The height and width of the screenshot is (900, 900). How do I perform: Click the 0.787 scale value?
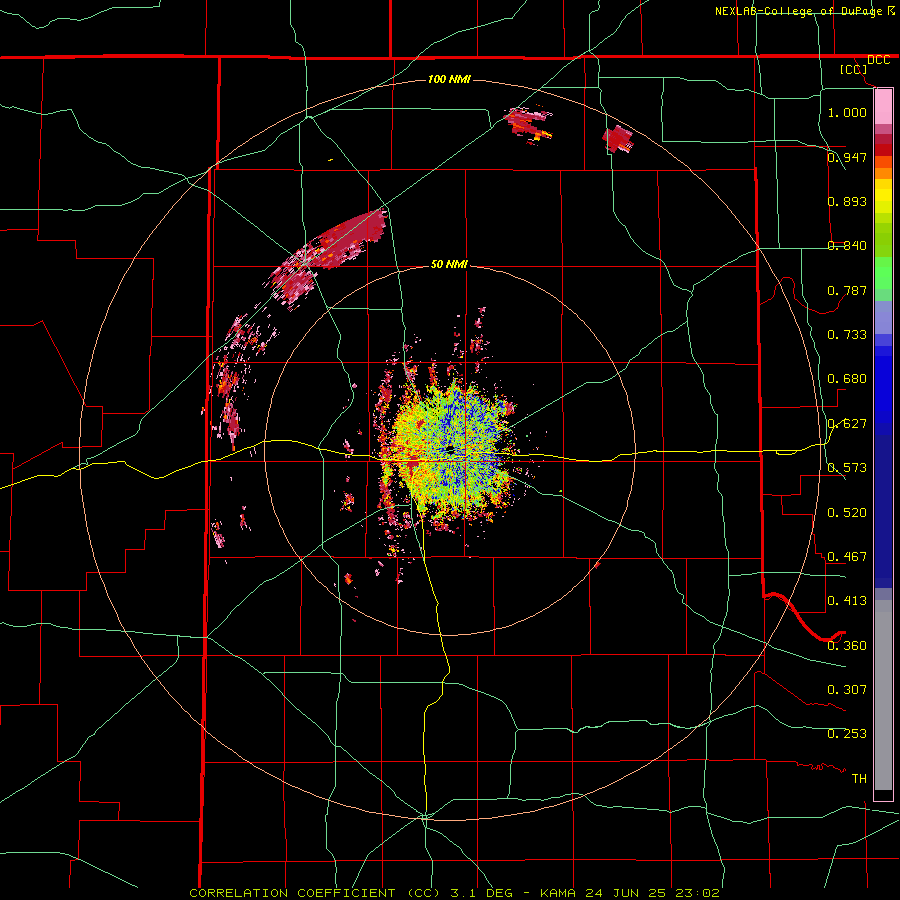[x=847, y=290]
